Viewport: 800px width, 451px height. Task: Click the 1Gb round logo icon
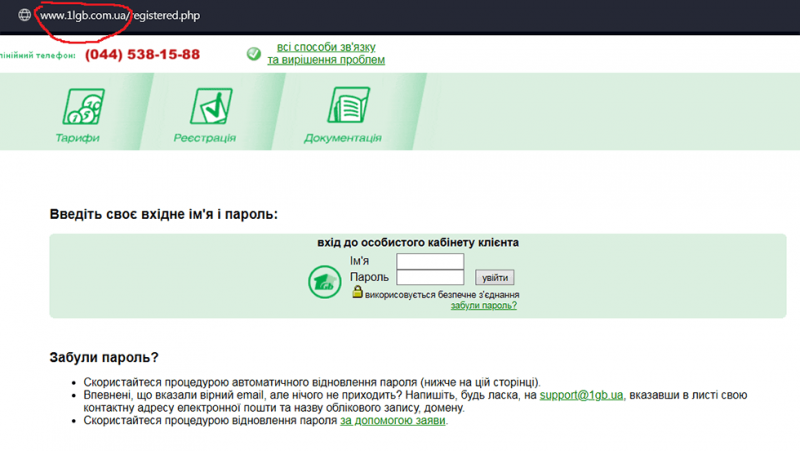(x=324, y=282)
